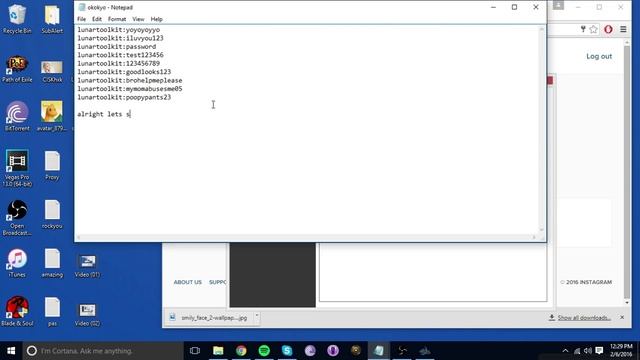The width and height of the screenshot is (640, 360).
Task: Click the line lunartoolkit:yoyoyoyyo
Action: coord(119,29)
